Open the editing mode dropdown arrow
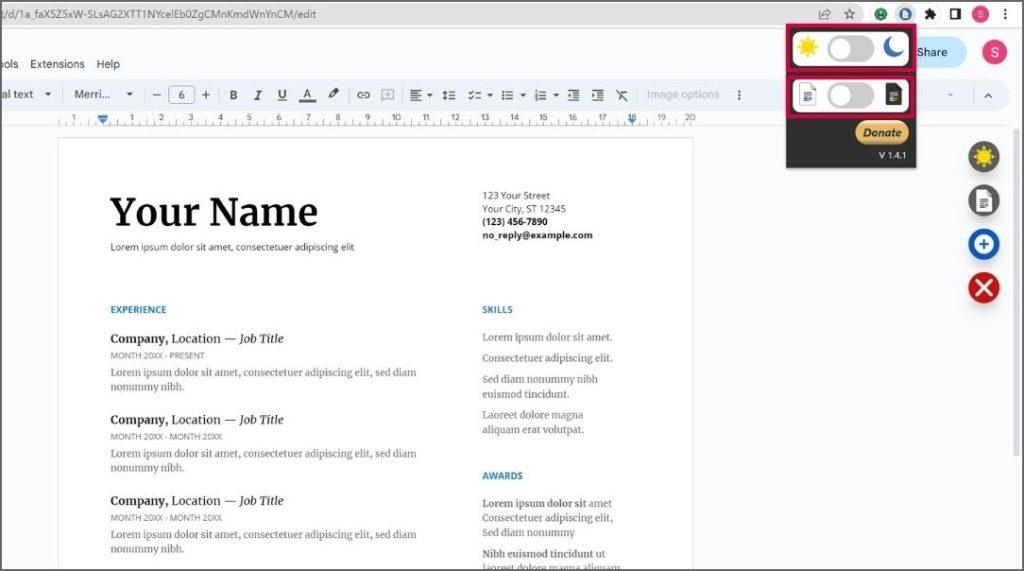This screenshot has height=571, width=1024. 950,95
